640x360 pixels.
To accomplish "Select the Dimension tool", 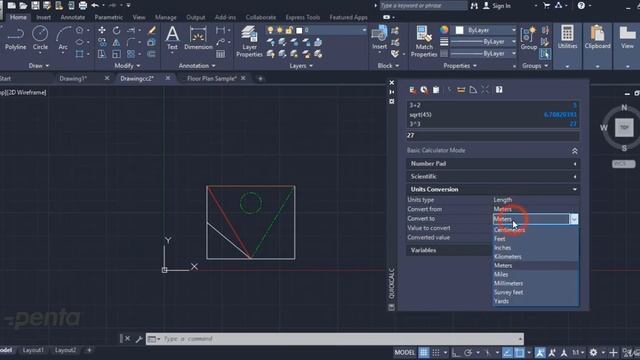I will point(198,38).
